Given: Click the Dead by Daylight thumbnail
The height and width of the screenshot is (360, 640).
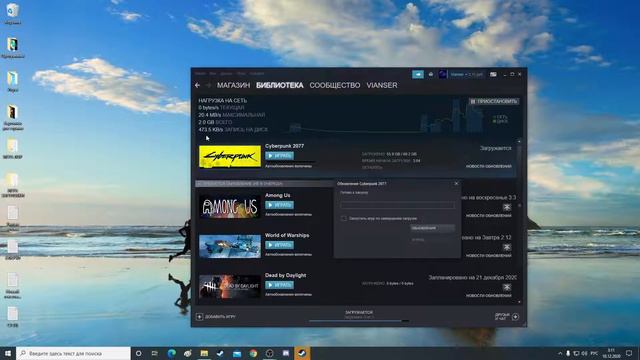Looking at the screenshot, I should click(x=230, y=286).
